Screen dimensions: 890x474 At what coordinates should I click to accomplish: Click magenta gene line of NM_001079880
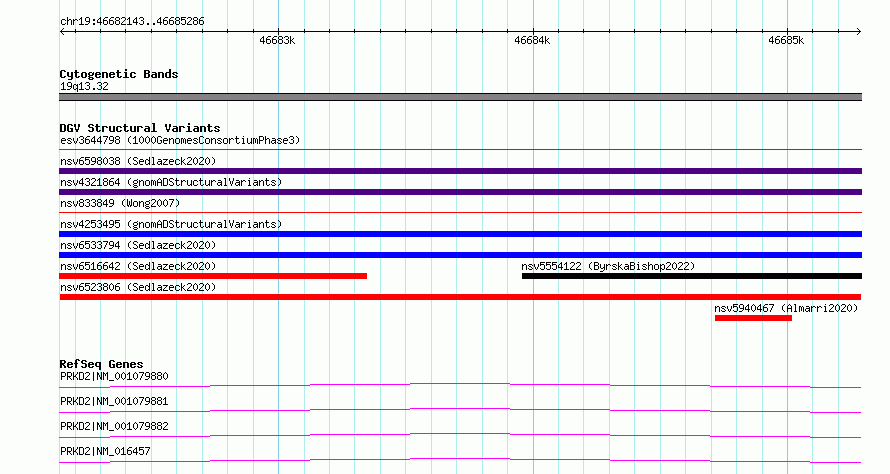[x=460, y=386]
